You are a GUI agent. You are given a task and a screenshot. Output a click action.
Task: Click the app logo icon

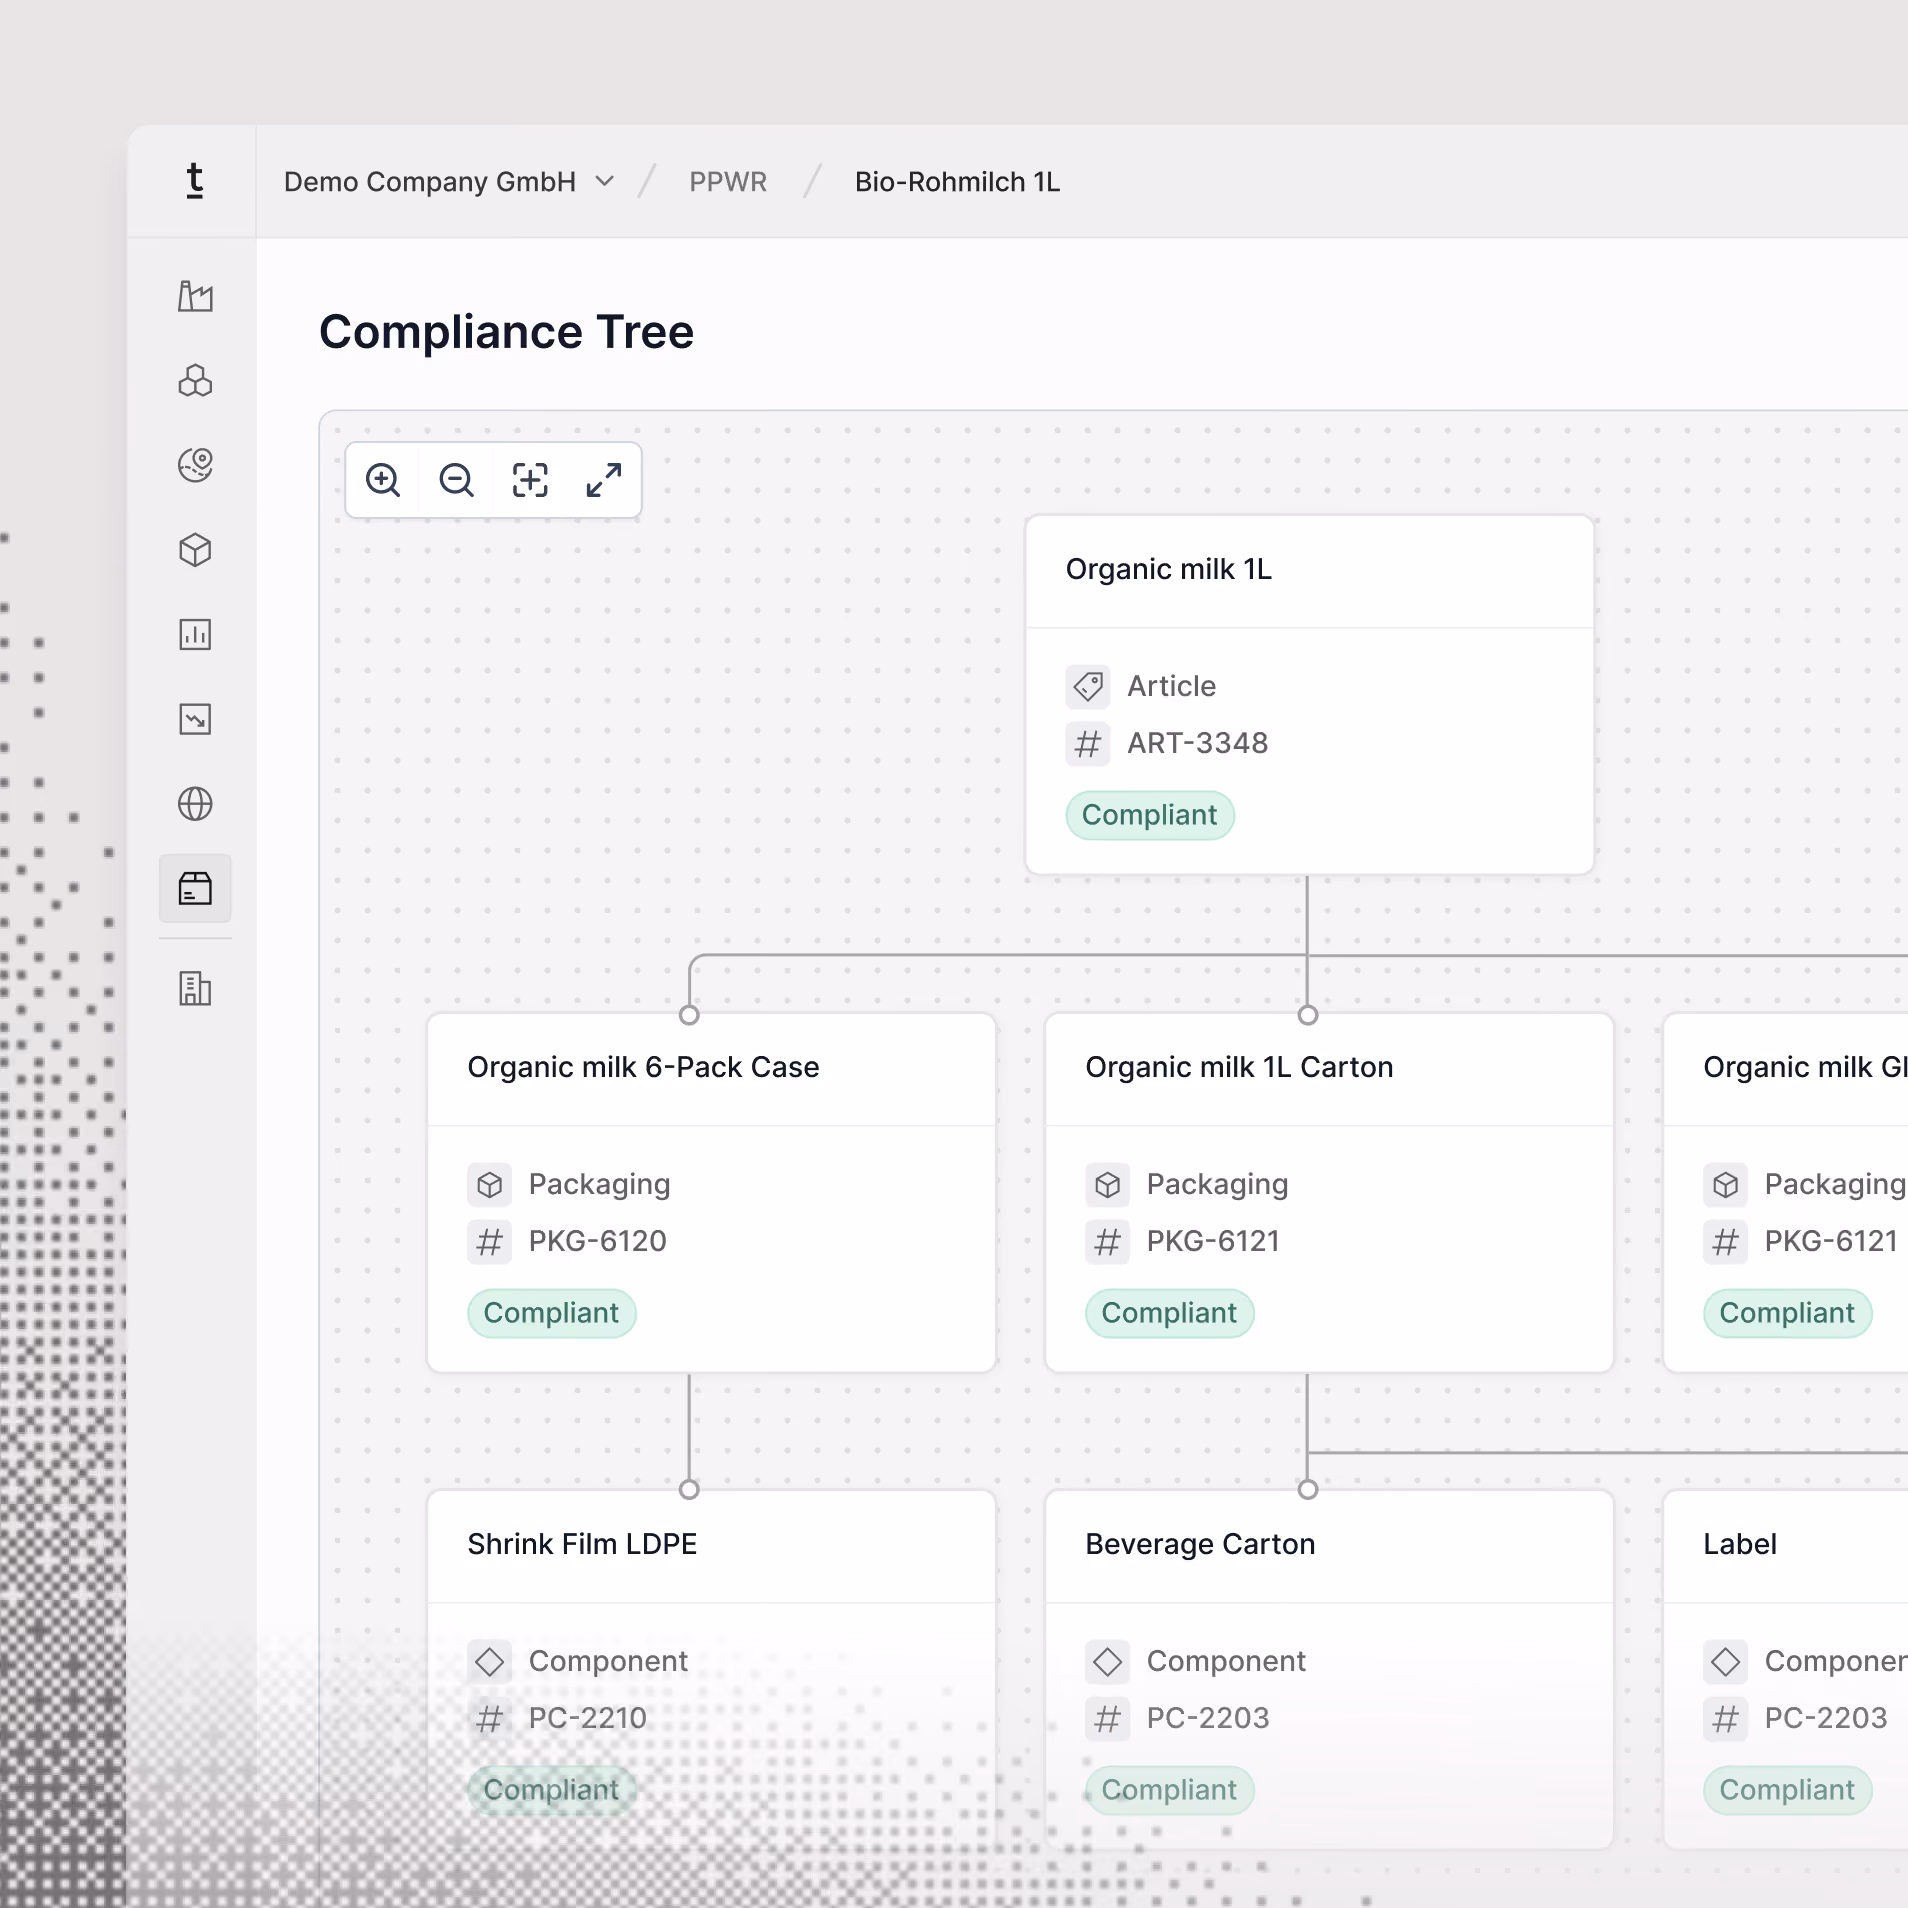tap(195, 181)
